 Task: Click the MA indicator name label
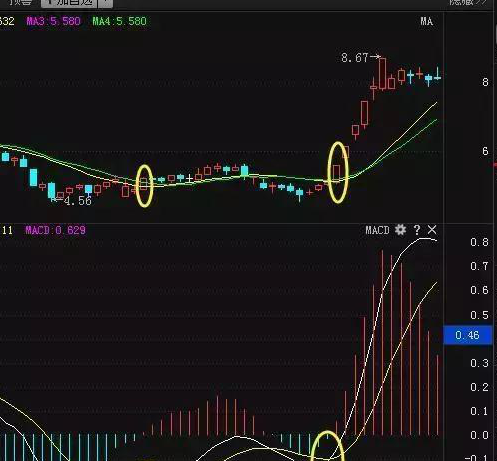426,21
